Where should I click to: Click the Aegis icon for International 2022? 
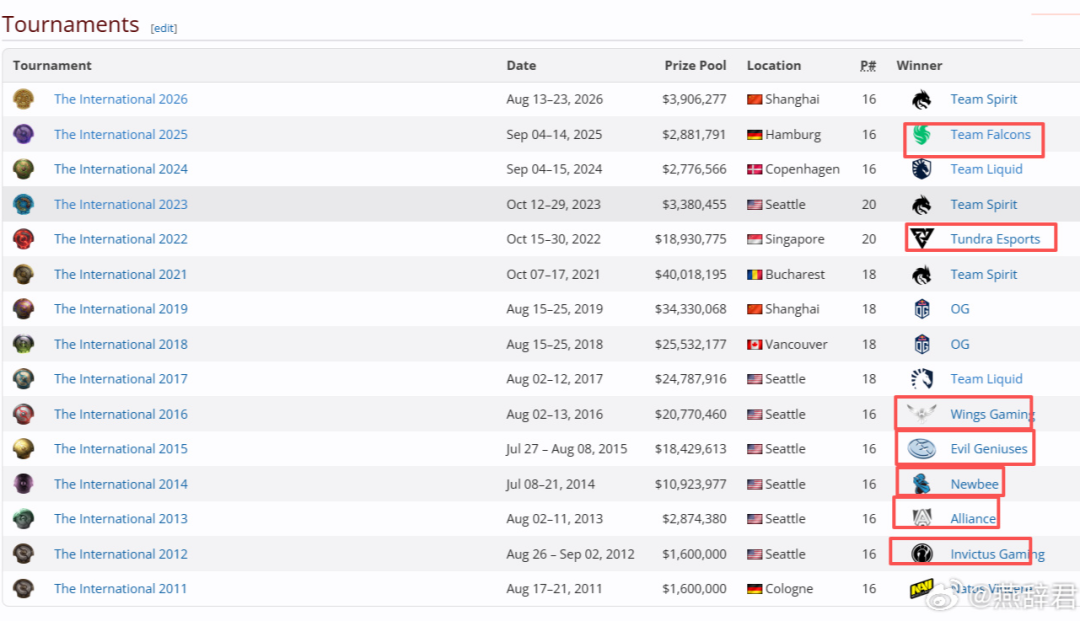point(23,239)
